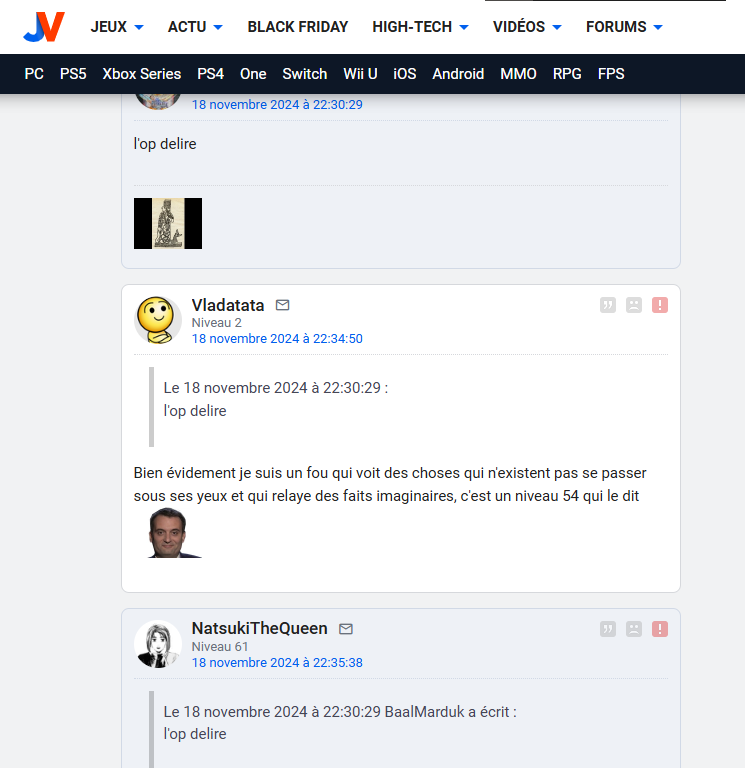Open permalink dated 18 novembre 2024 à 22:34:50
Image resolution: width=745 pixels, height=768 pixels.
click(277, 339)
